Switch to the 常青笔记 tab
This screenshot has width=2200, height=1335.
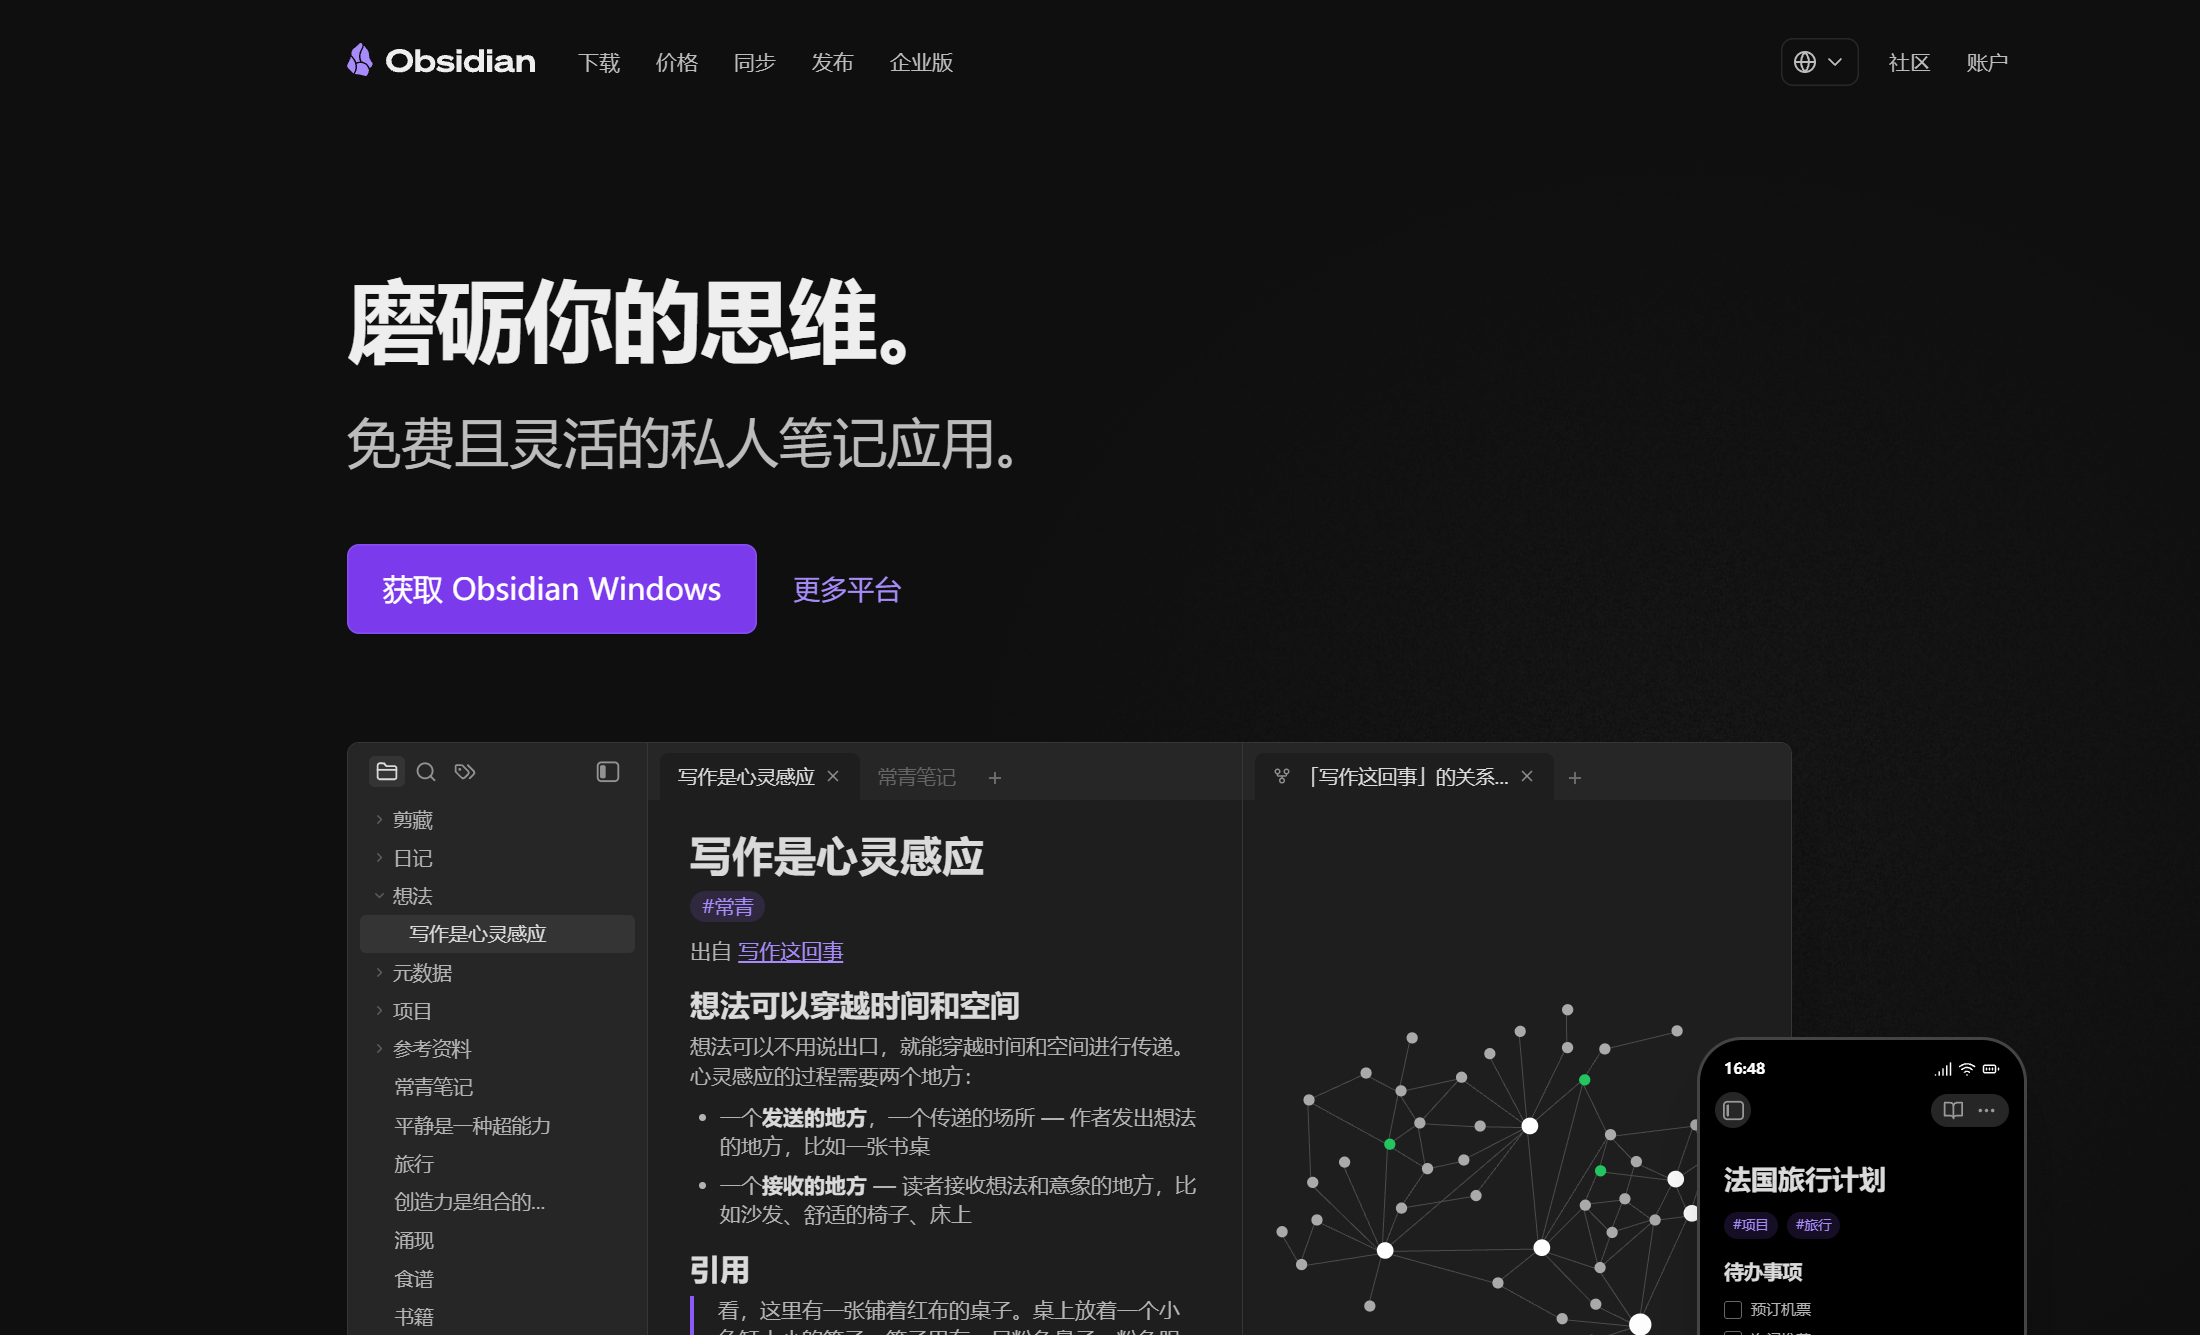tap(916, 777)
